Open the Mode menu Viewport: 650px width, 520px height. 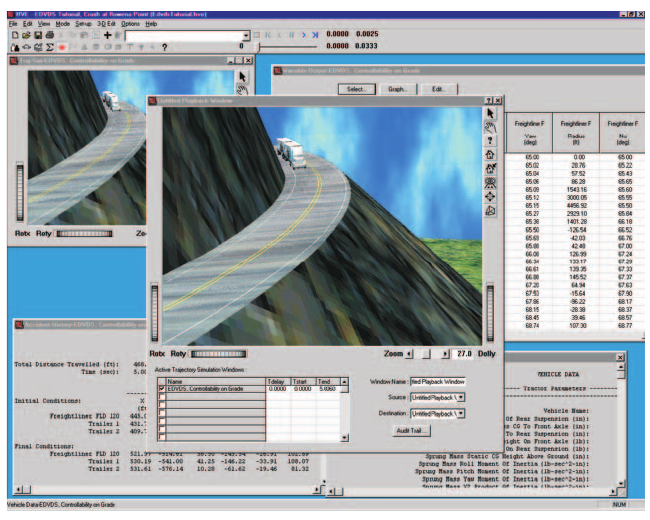[63, 24]
